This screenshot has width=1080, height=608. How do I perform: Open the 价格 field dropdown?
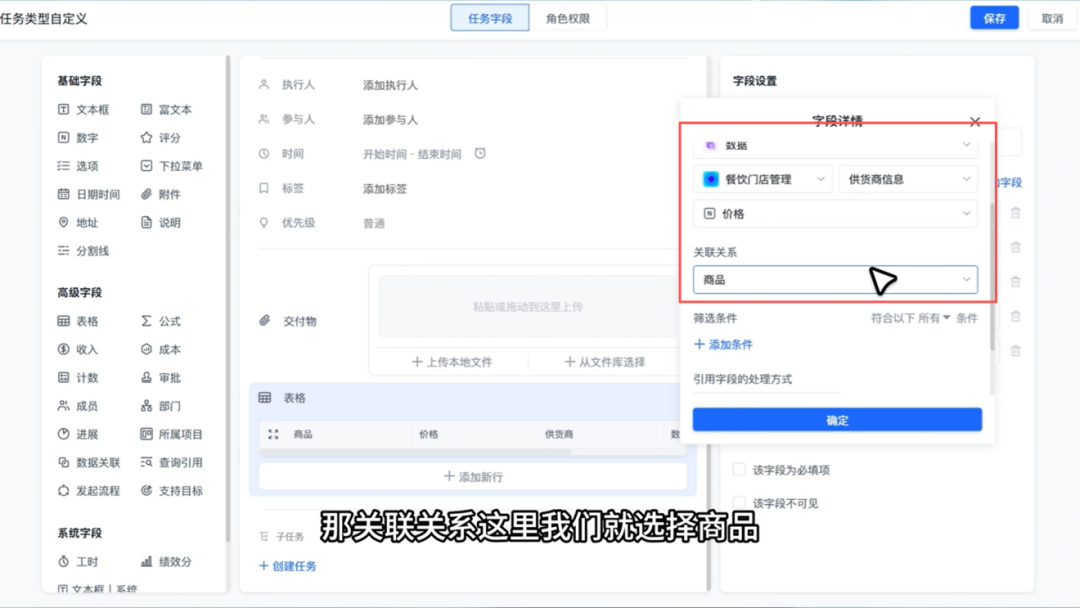pyautogui.click(x=835, y=213)
